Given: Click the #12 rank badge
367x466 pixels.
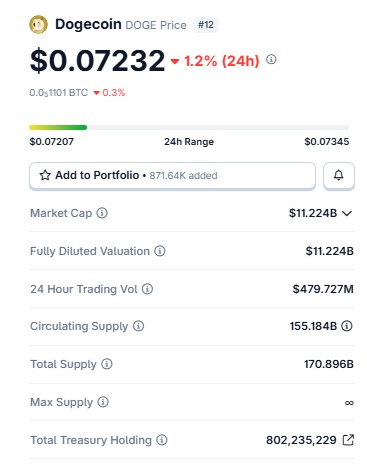Looking at the screenshot, I should 206,25.
